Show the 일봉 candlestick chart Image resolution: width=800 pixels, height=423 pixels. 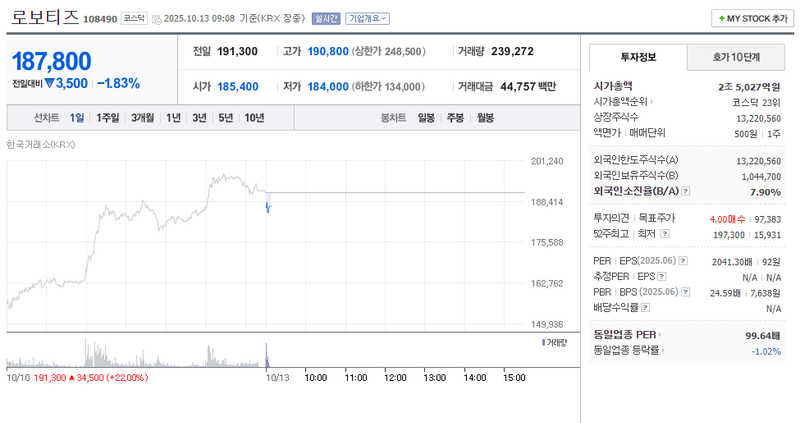(426, 118)
